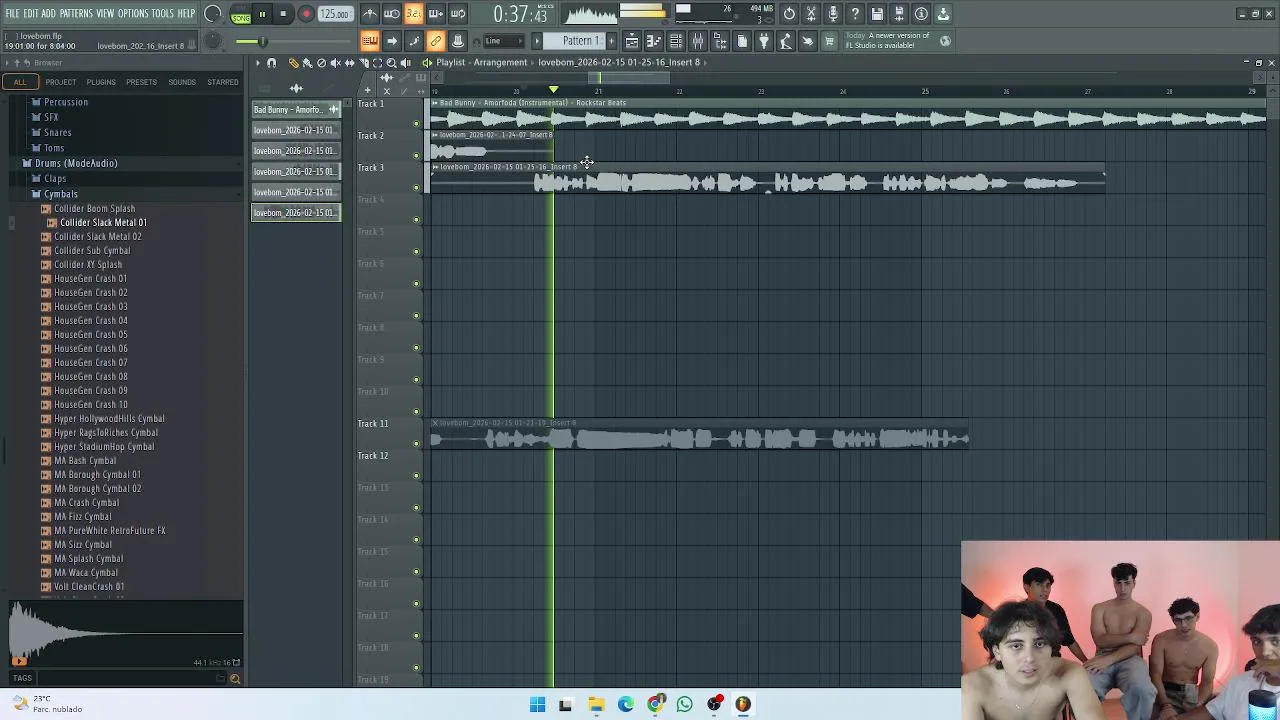1280x720 pixels.
Task: Select the MA Fizz Cymbal sample
Action: (x=82, y=517)
